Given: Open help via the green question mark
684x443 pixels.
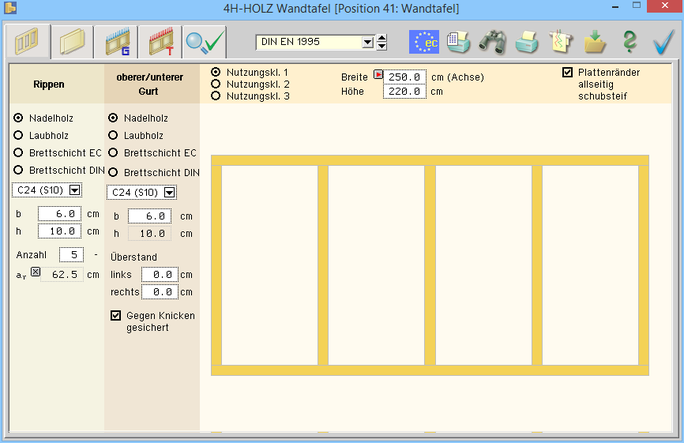Looking at the screenshot, I should [x=629, y=42].
